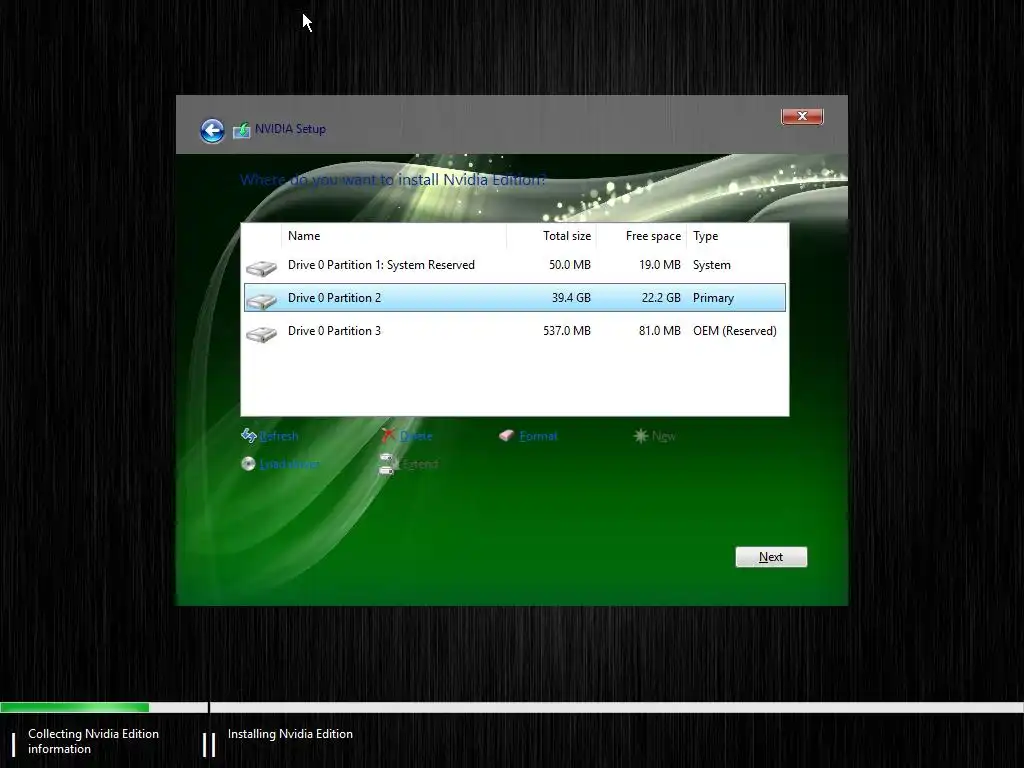
Task: Click the OEM (Reserved) type cell
Action: coord(735,331)
